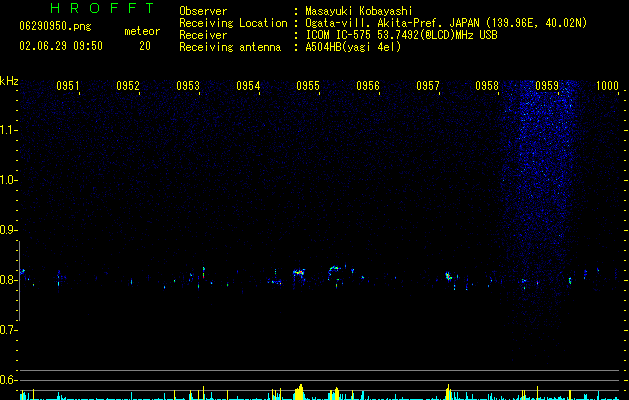The image size is (629, 400).
Task: Click the Receiving antenna label
Action: (x=230, y=47)
